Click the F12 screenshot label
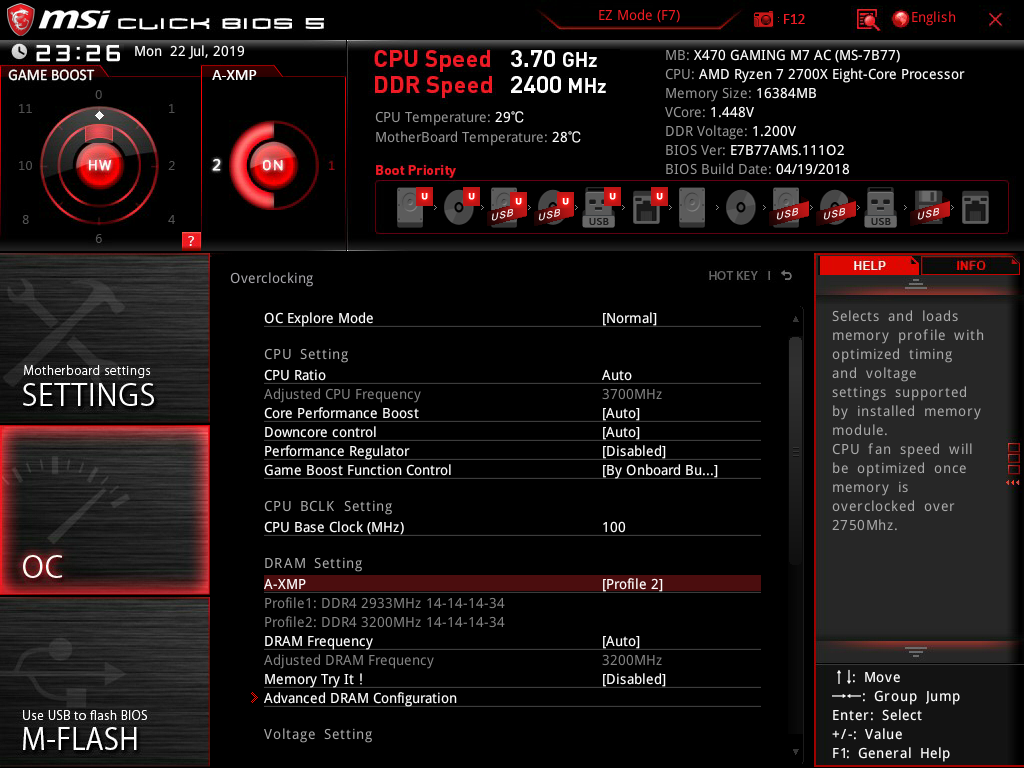Screen dimensions: 1024x768 pyautogui.click(x=793, y=19)
